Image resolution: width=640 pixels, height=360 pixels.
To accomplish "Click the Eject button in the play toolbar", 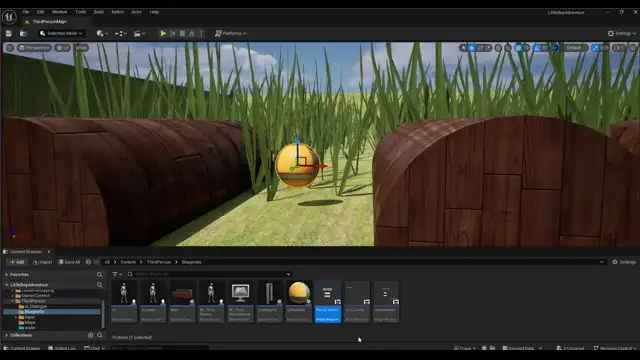I will click(192, 33).
